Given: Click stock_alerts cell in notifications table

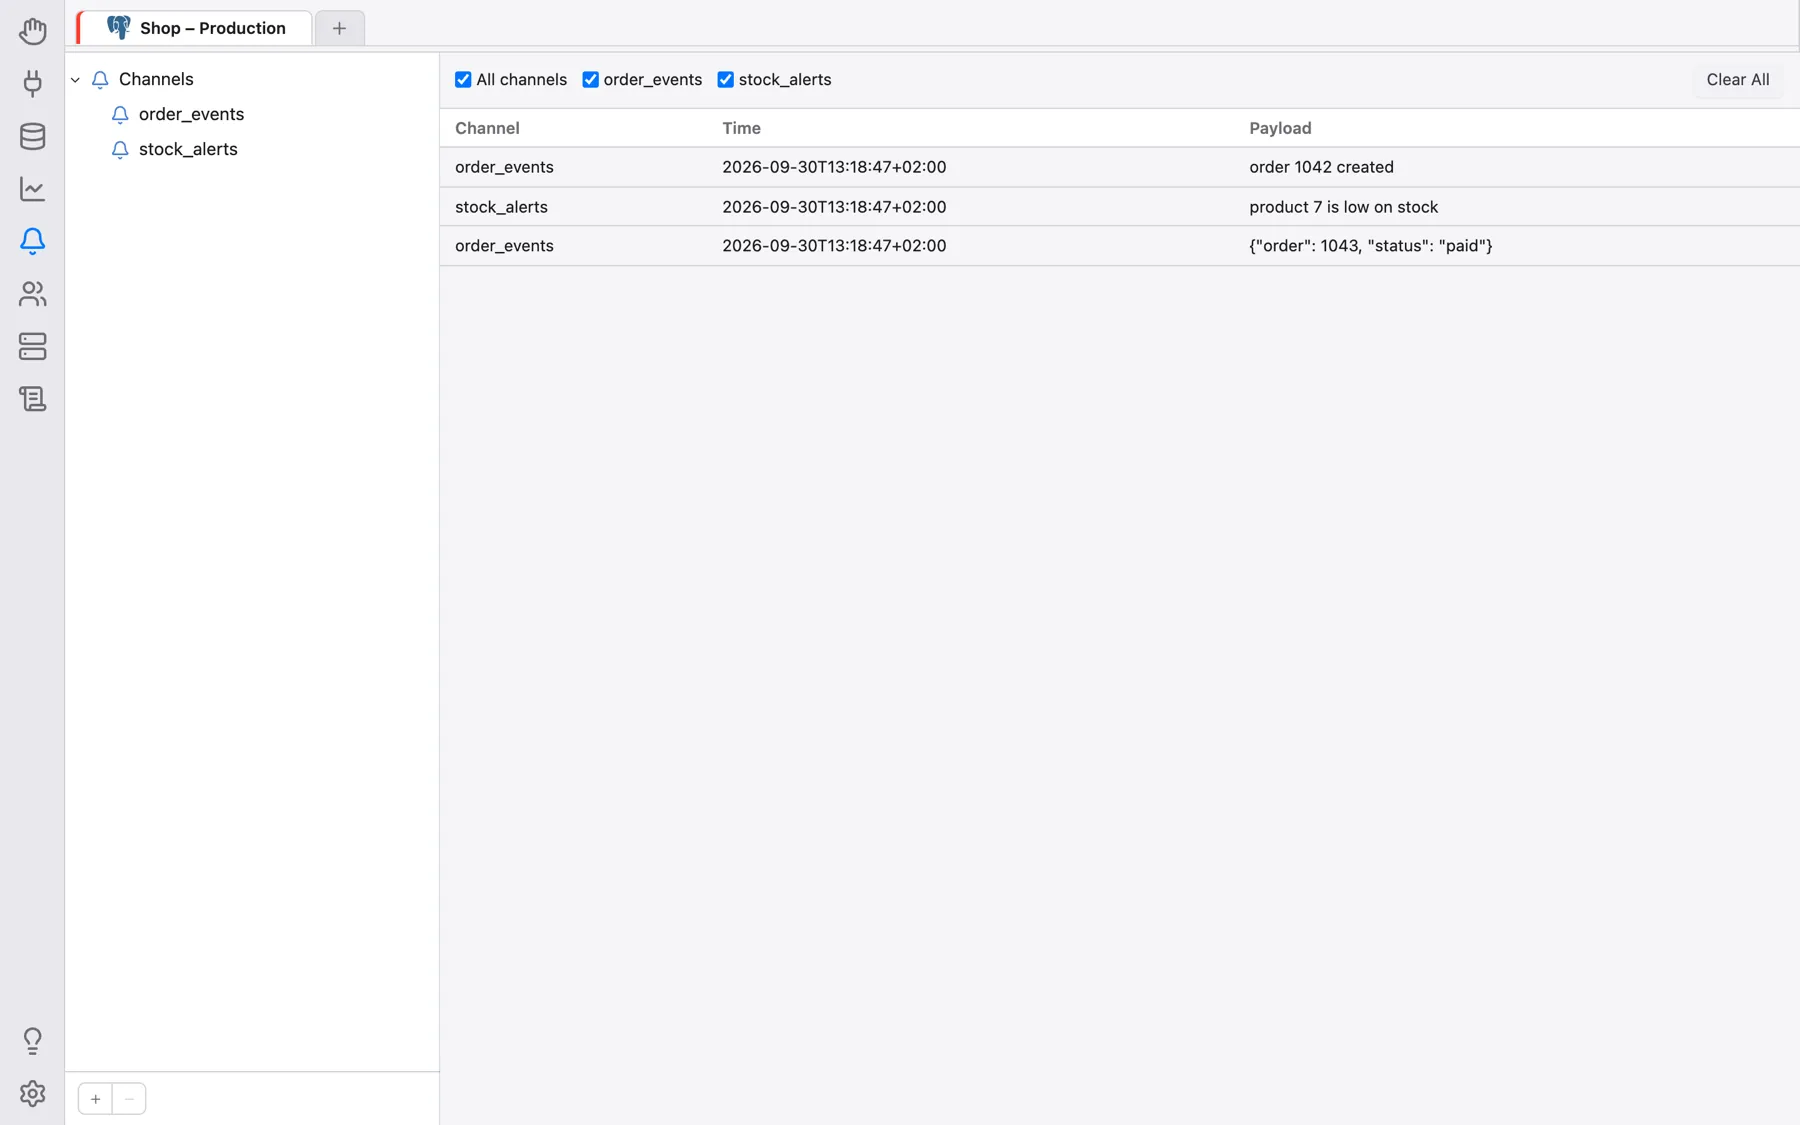Looking at the screenshot, I should click(501, 207).
